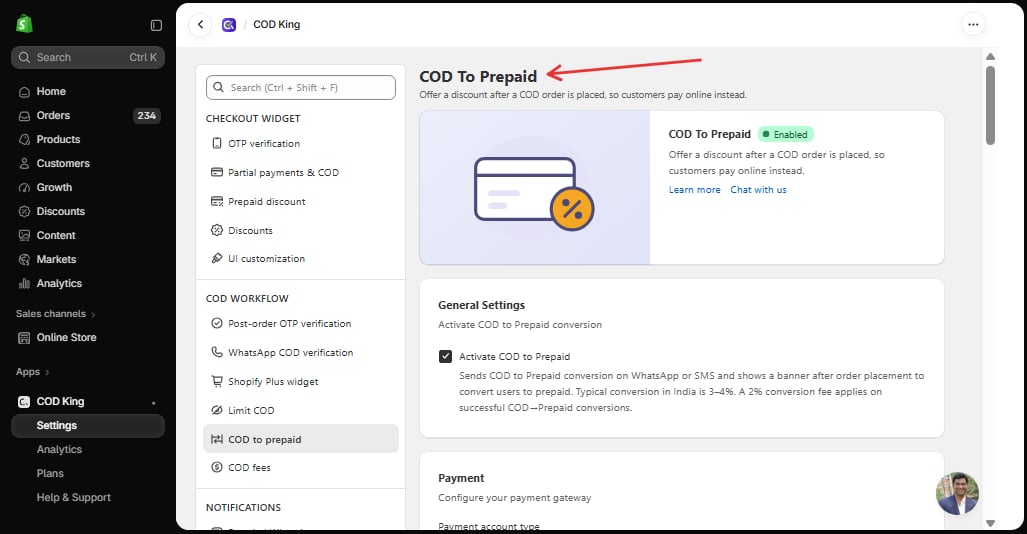
Task: Click the COD King pin dot indicator
Action: point(153,403)
